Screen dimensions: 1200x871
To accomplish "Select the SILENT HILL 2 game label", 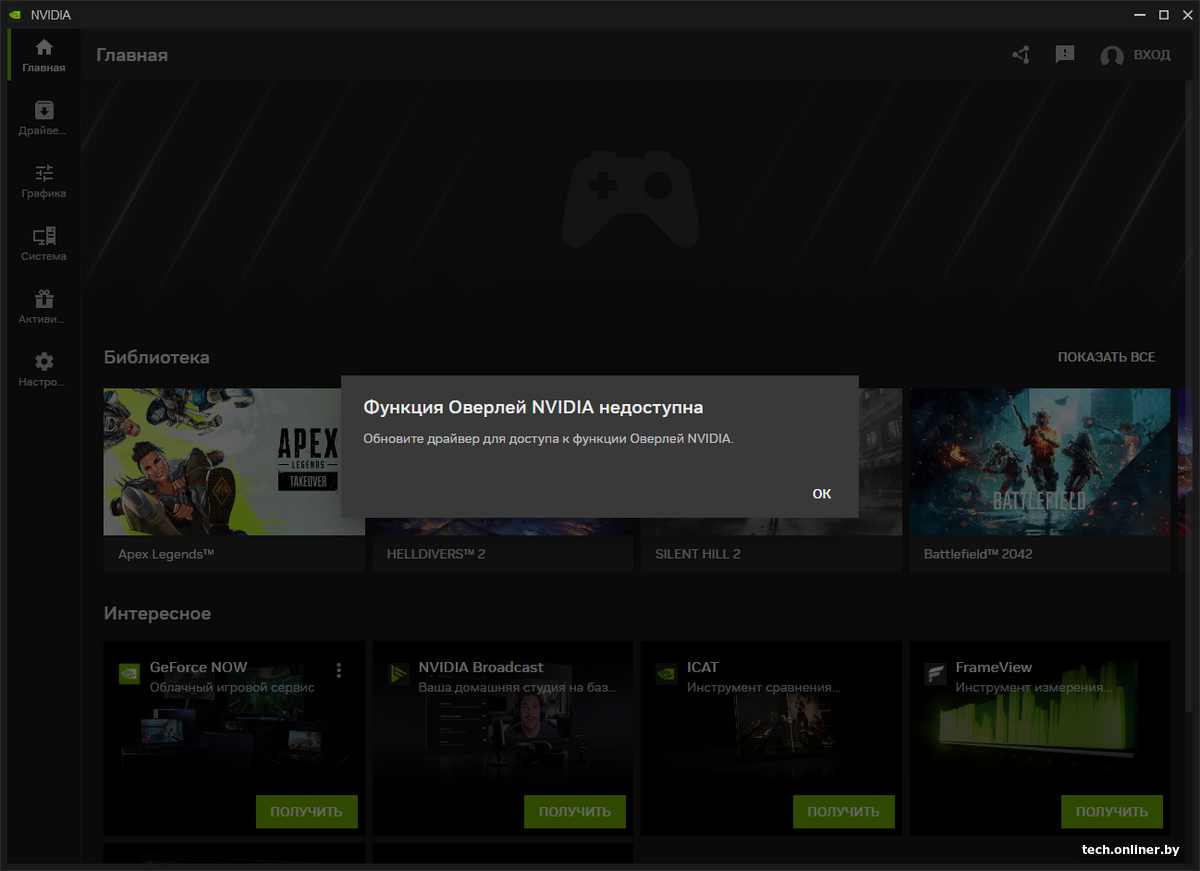I will click(x=698, y=554).
